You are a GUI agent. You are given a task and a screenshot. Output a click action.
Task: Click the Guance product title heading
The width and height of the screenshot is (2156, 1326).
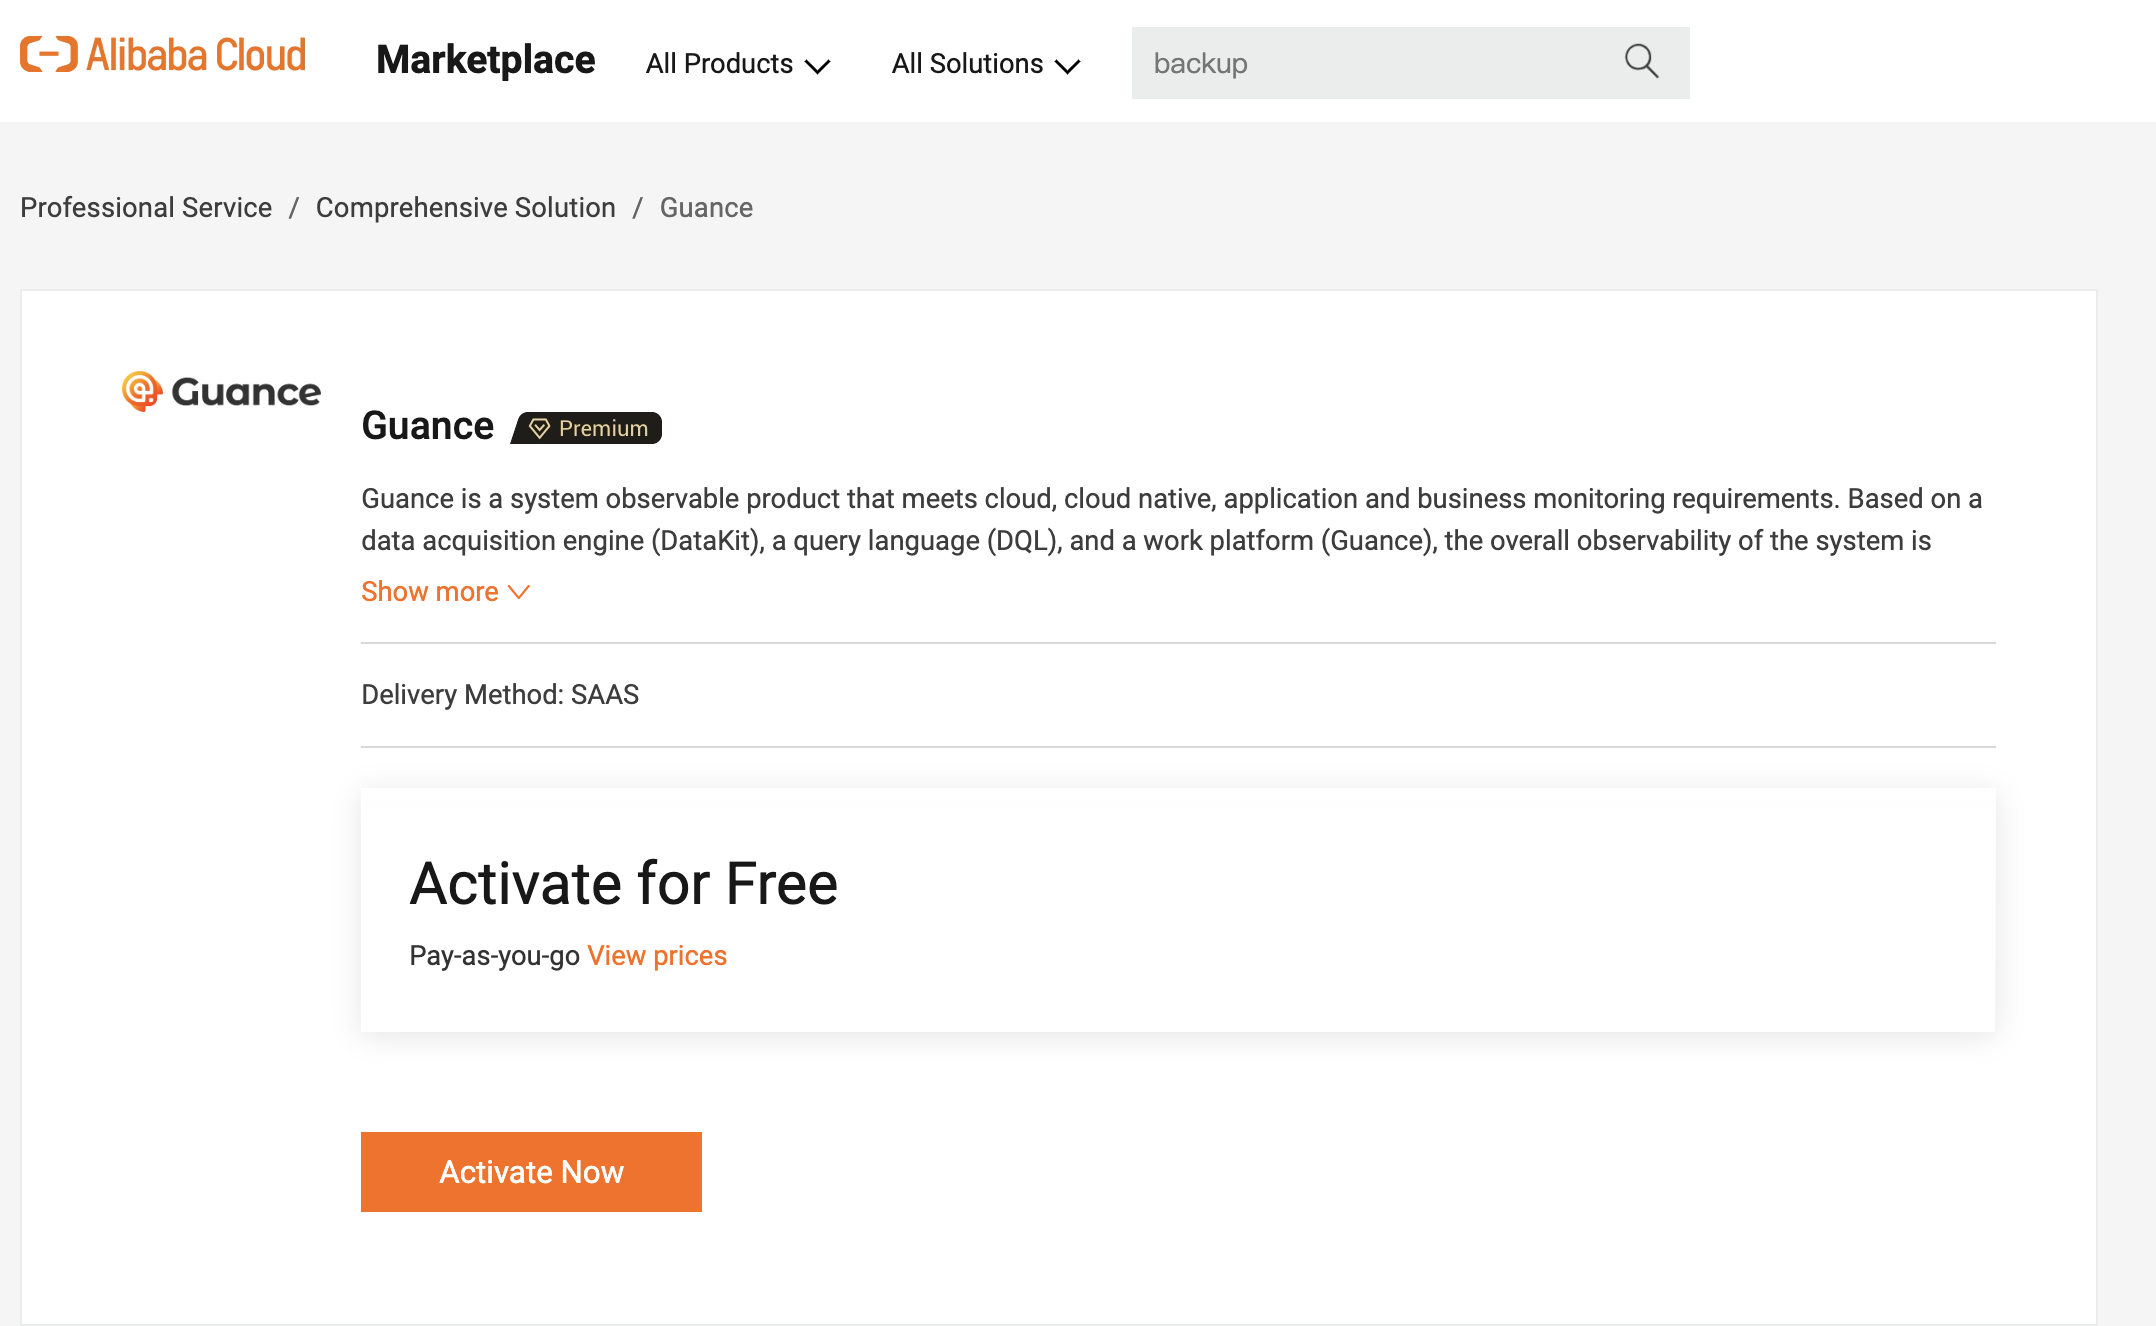click(427, 426)
